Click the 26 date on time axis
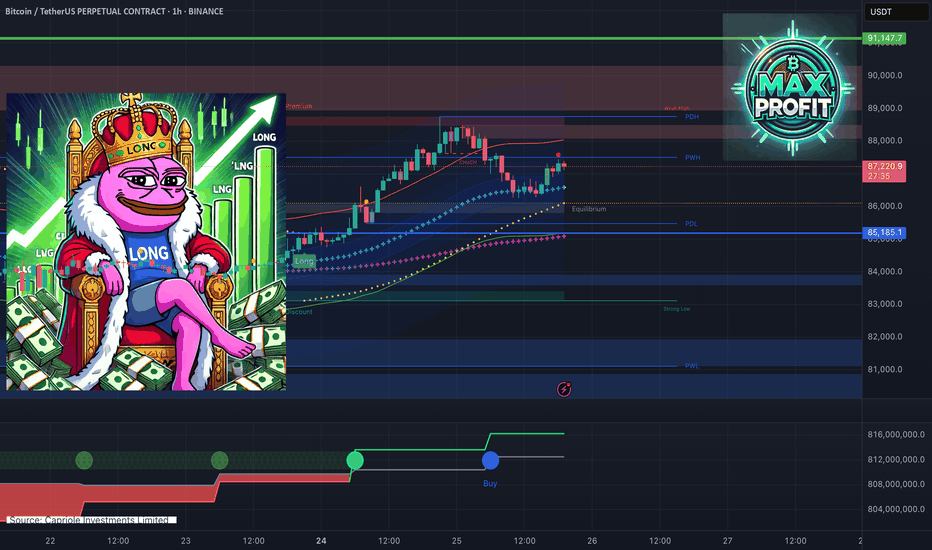Viewport: 932px width, 550px height. tap(592, 541)
